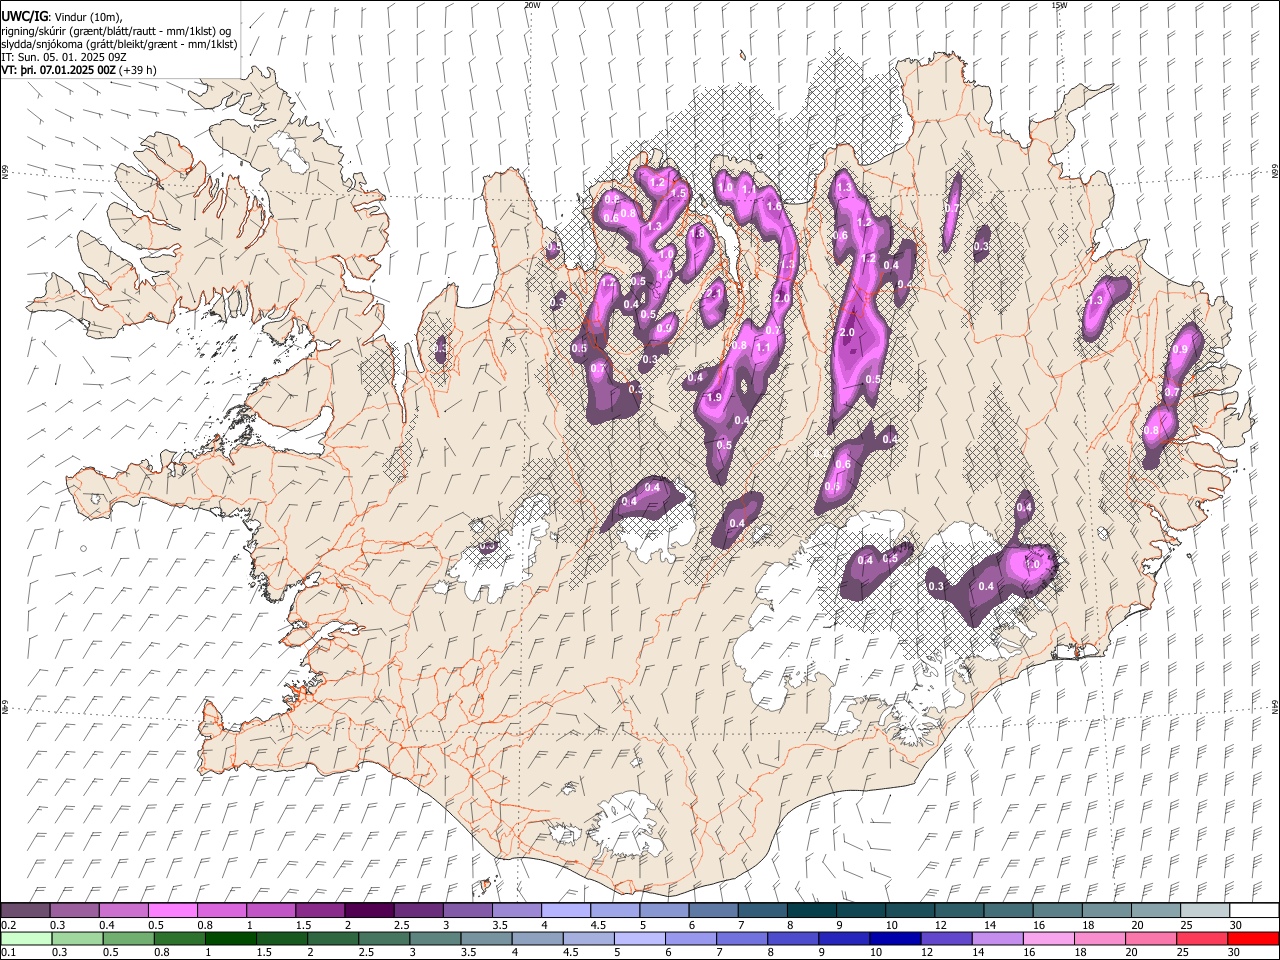Pick the violet 12–14 rain swatch

pos(947,938)
